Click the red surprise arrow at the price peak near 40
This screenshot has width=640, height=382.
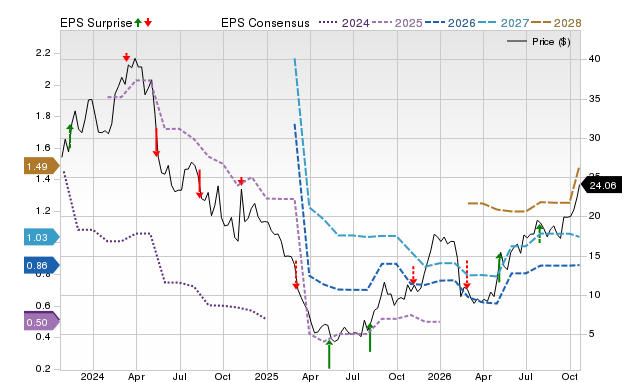(127, 57)
